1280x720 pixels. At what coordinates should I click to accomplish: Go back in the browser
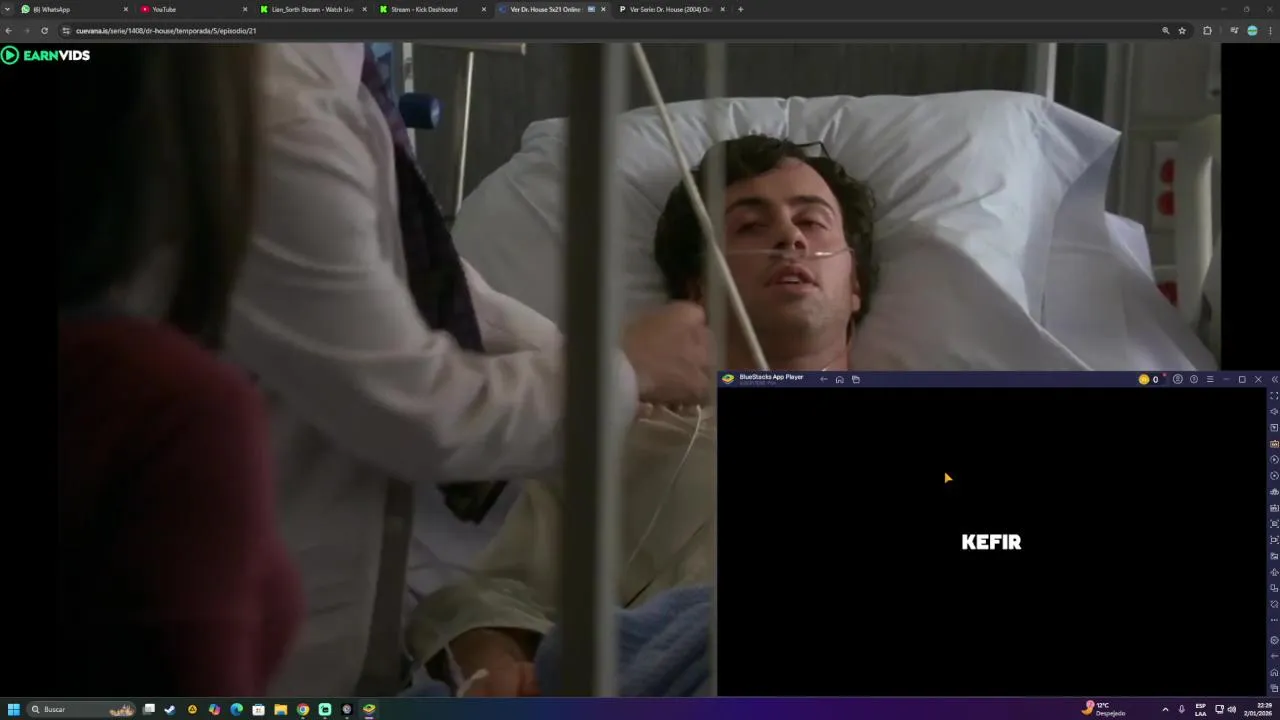[x=9, y=31]
